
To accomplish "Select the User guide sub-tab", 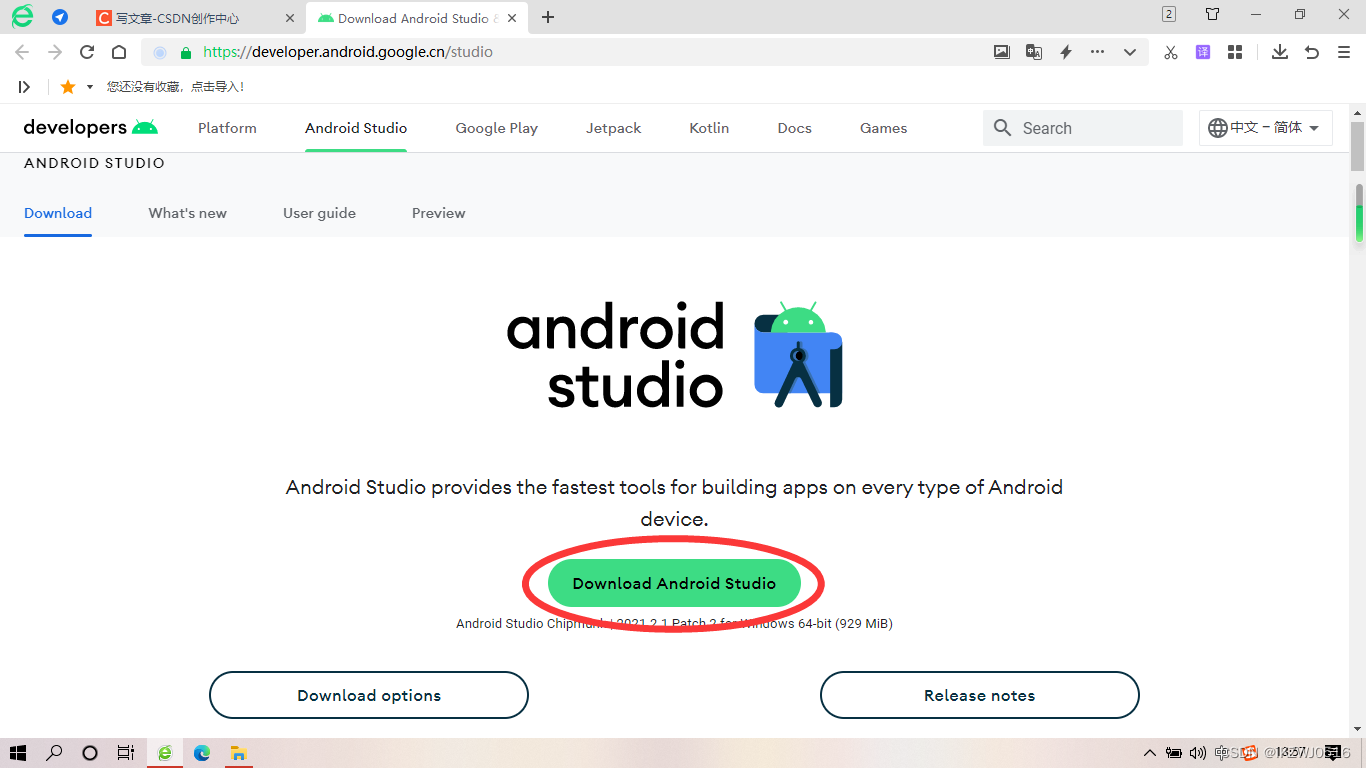I will 319,213.
